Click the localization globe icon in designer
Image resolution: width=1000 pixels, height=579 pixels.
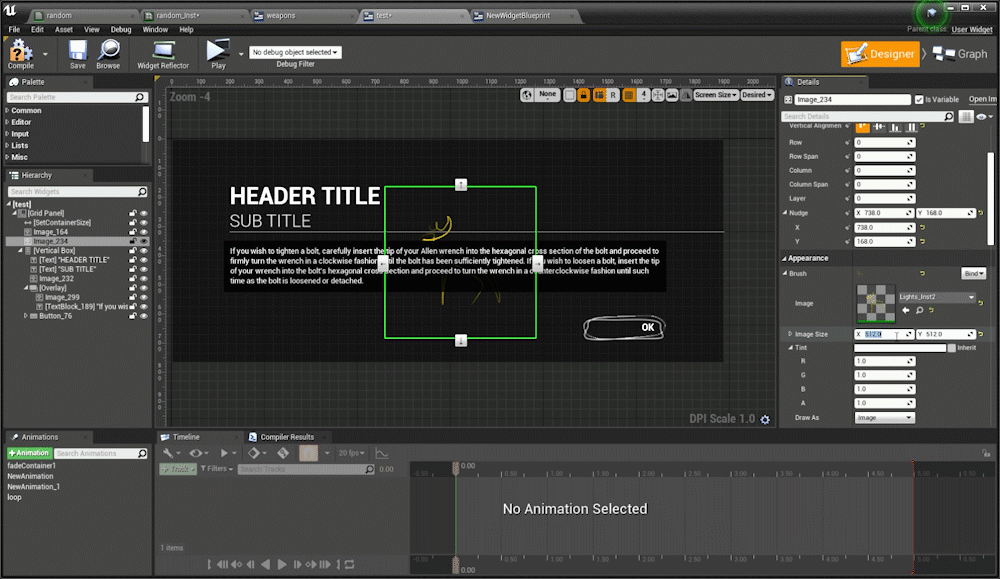527,95
